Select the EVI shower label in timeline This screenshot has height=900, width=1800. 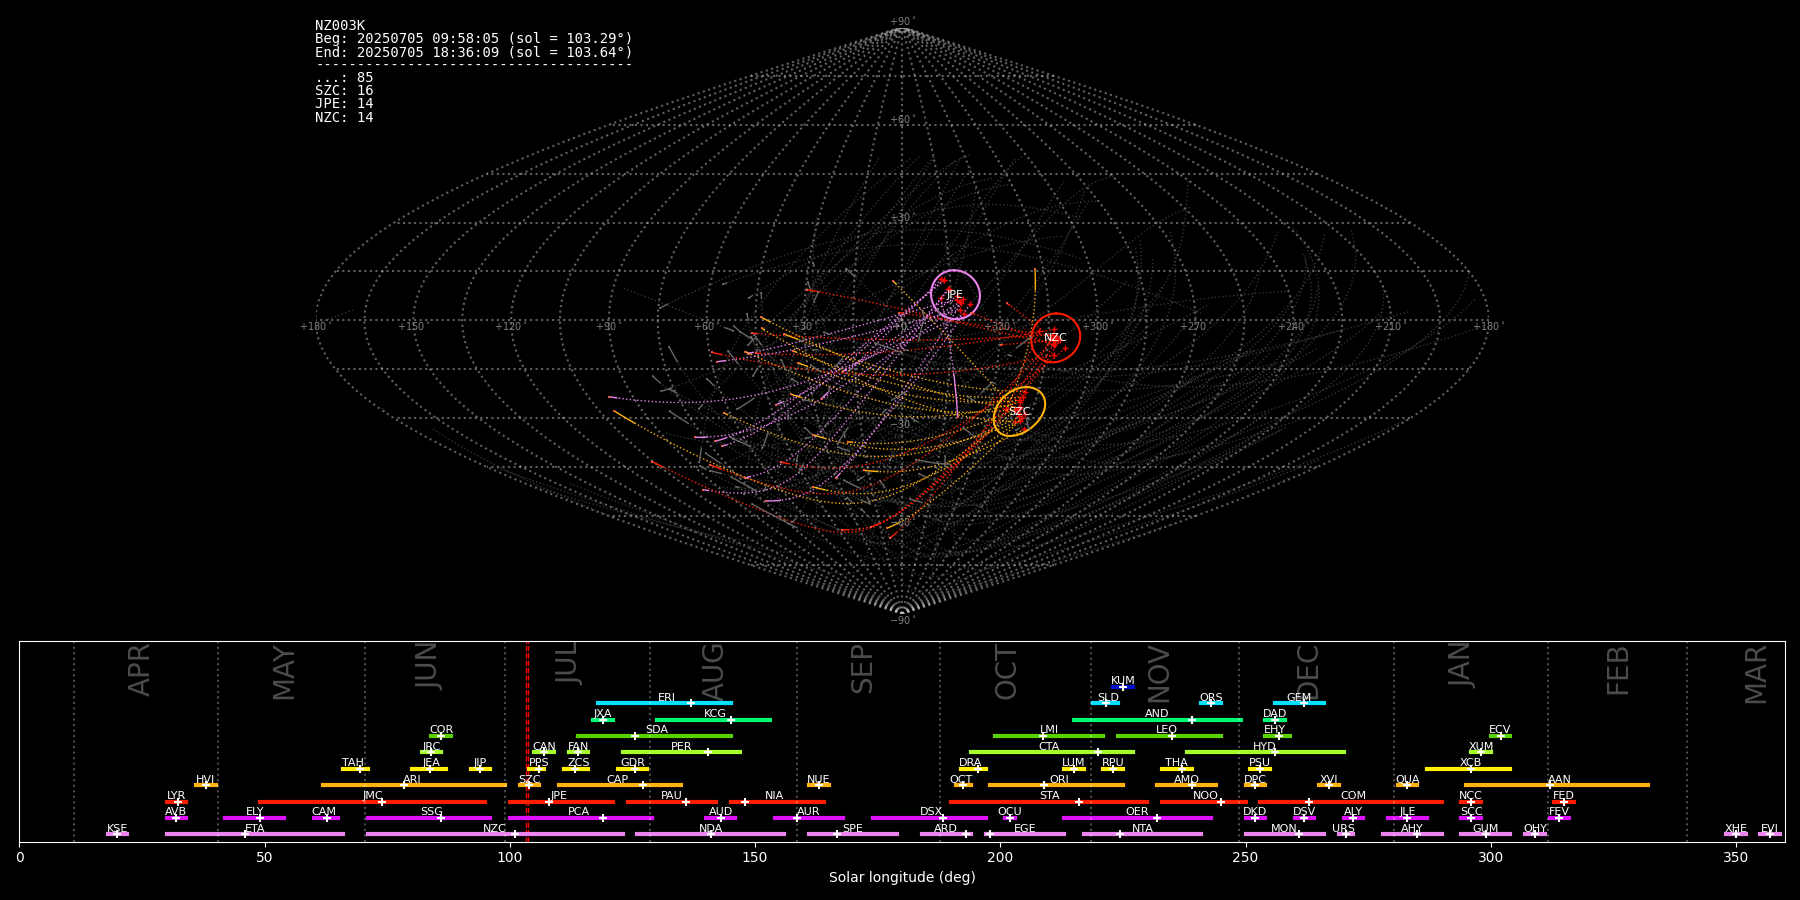point(1769,829)
